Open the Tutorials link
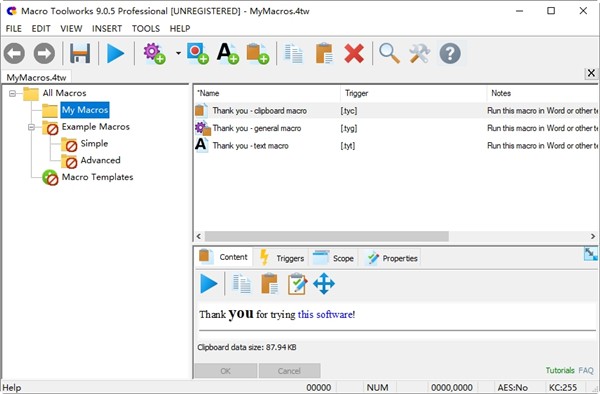This screenshot has height=394, width=600. coord(560,370)
